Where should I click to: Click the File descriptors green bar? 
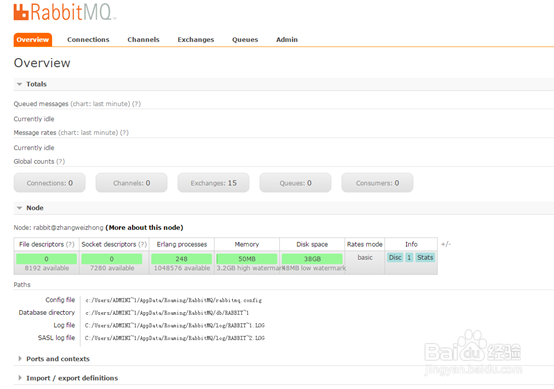click(46, 259)
